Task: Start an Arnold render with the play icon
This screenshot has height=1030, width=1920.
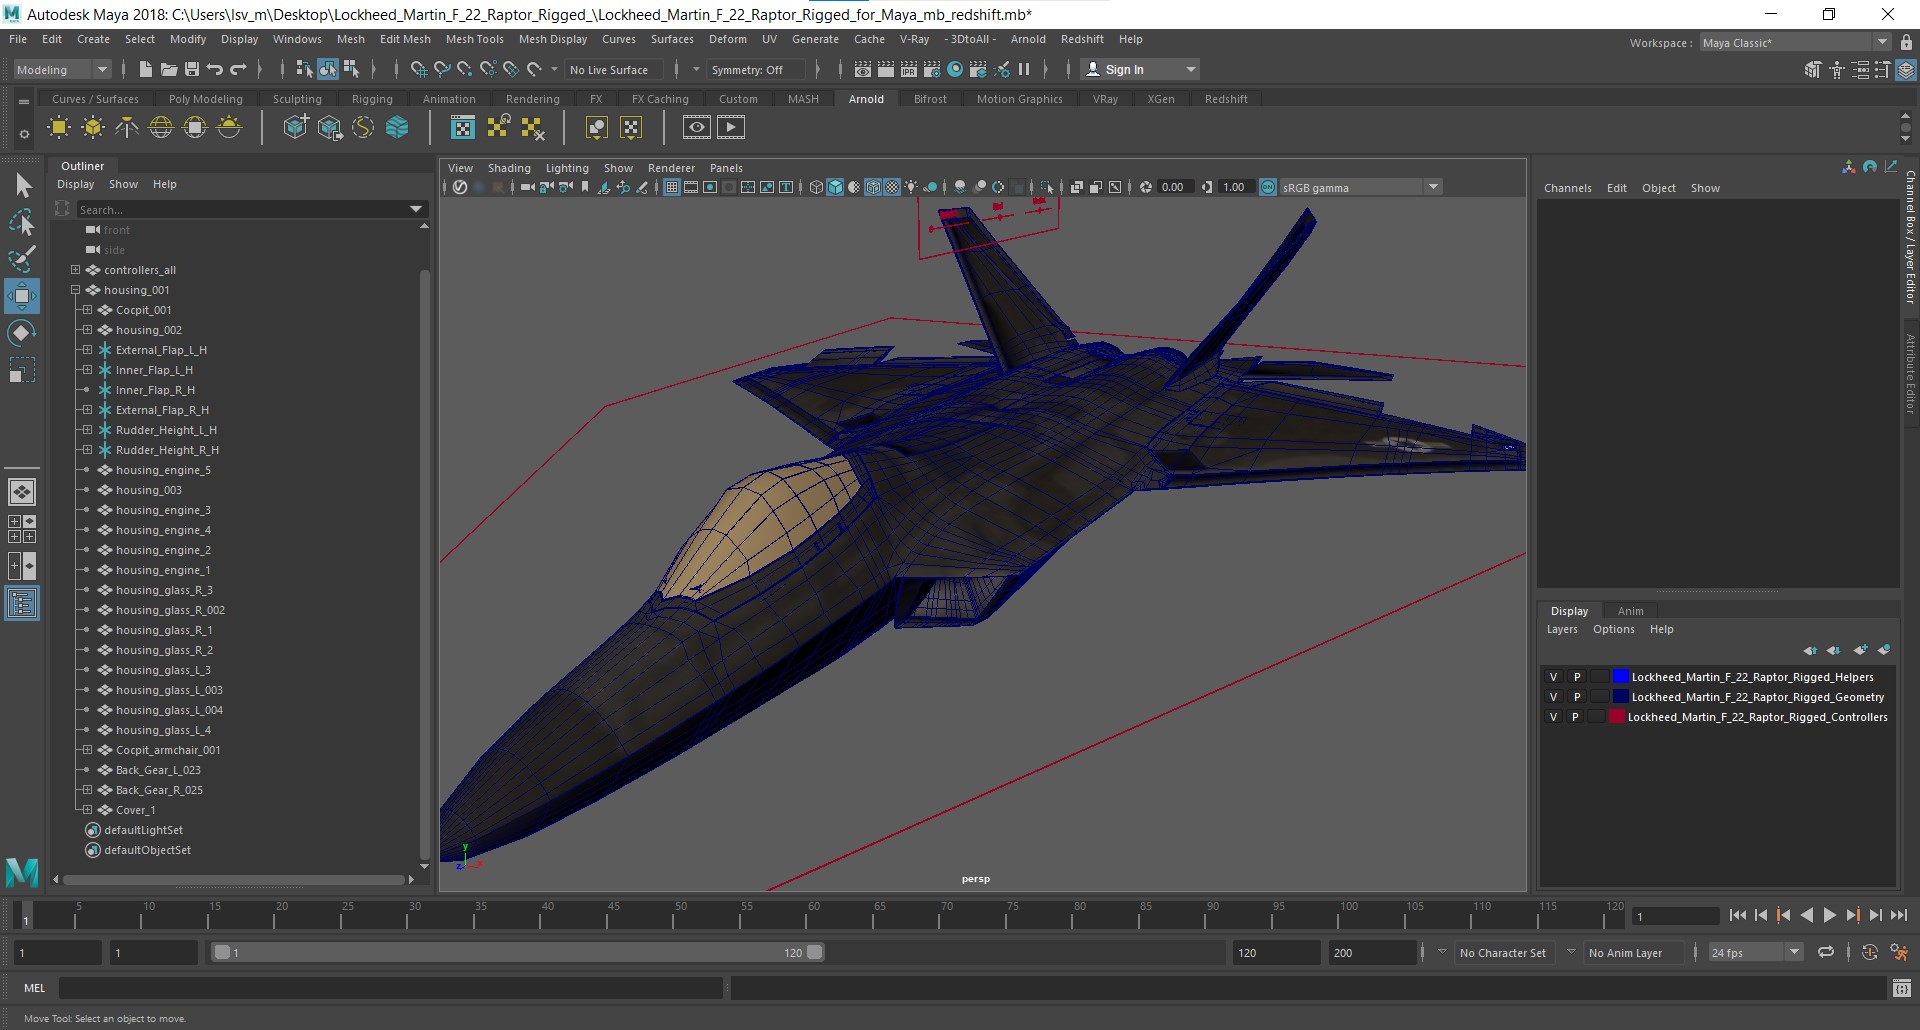Action: point(731,127)
